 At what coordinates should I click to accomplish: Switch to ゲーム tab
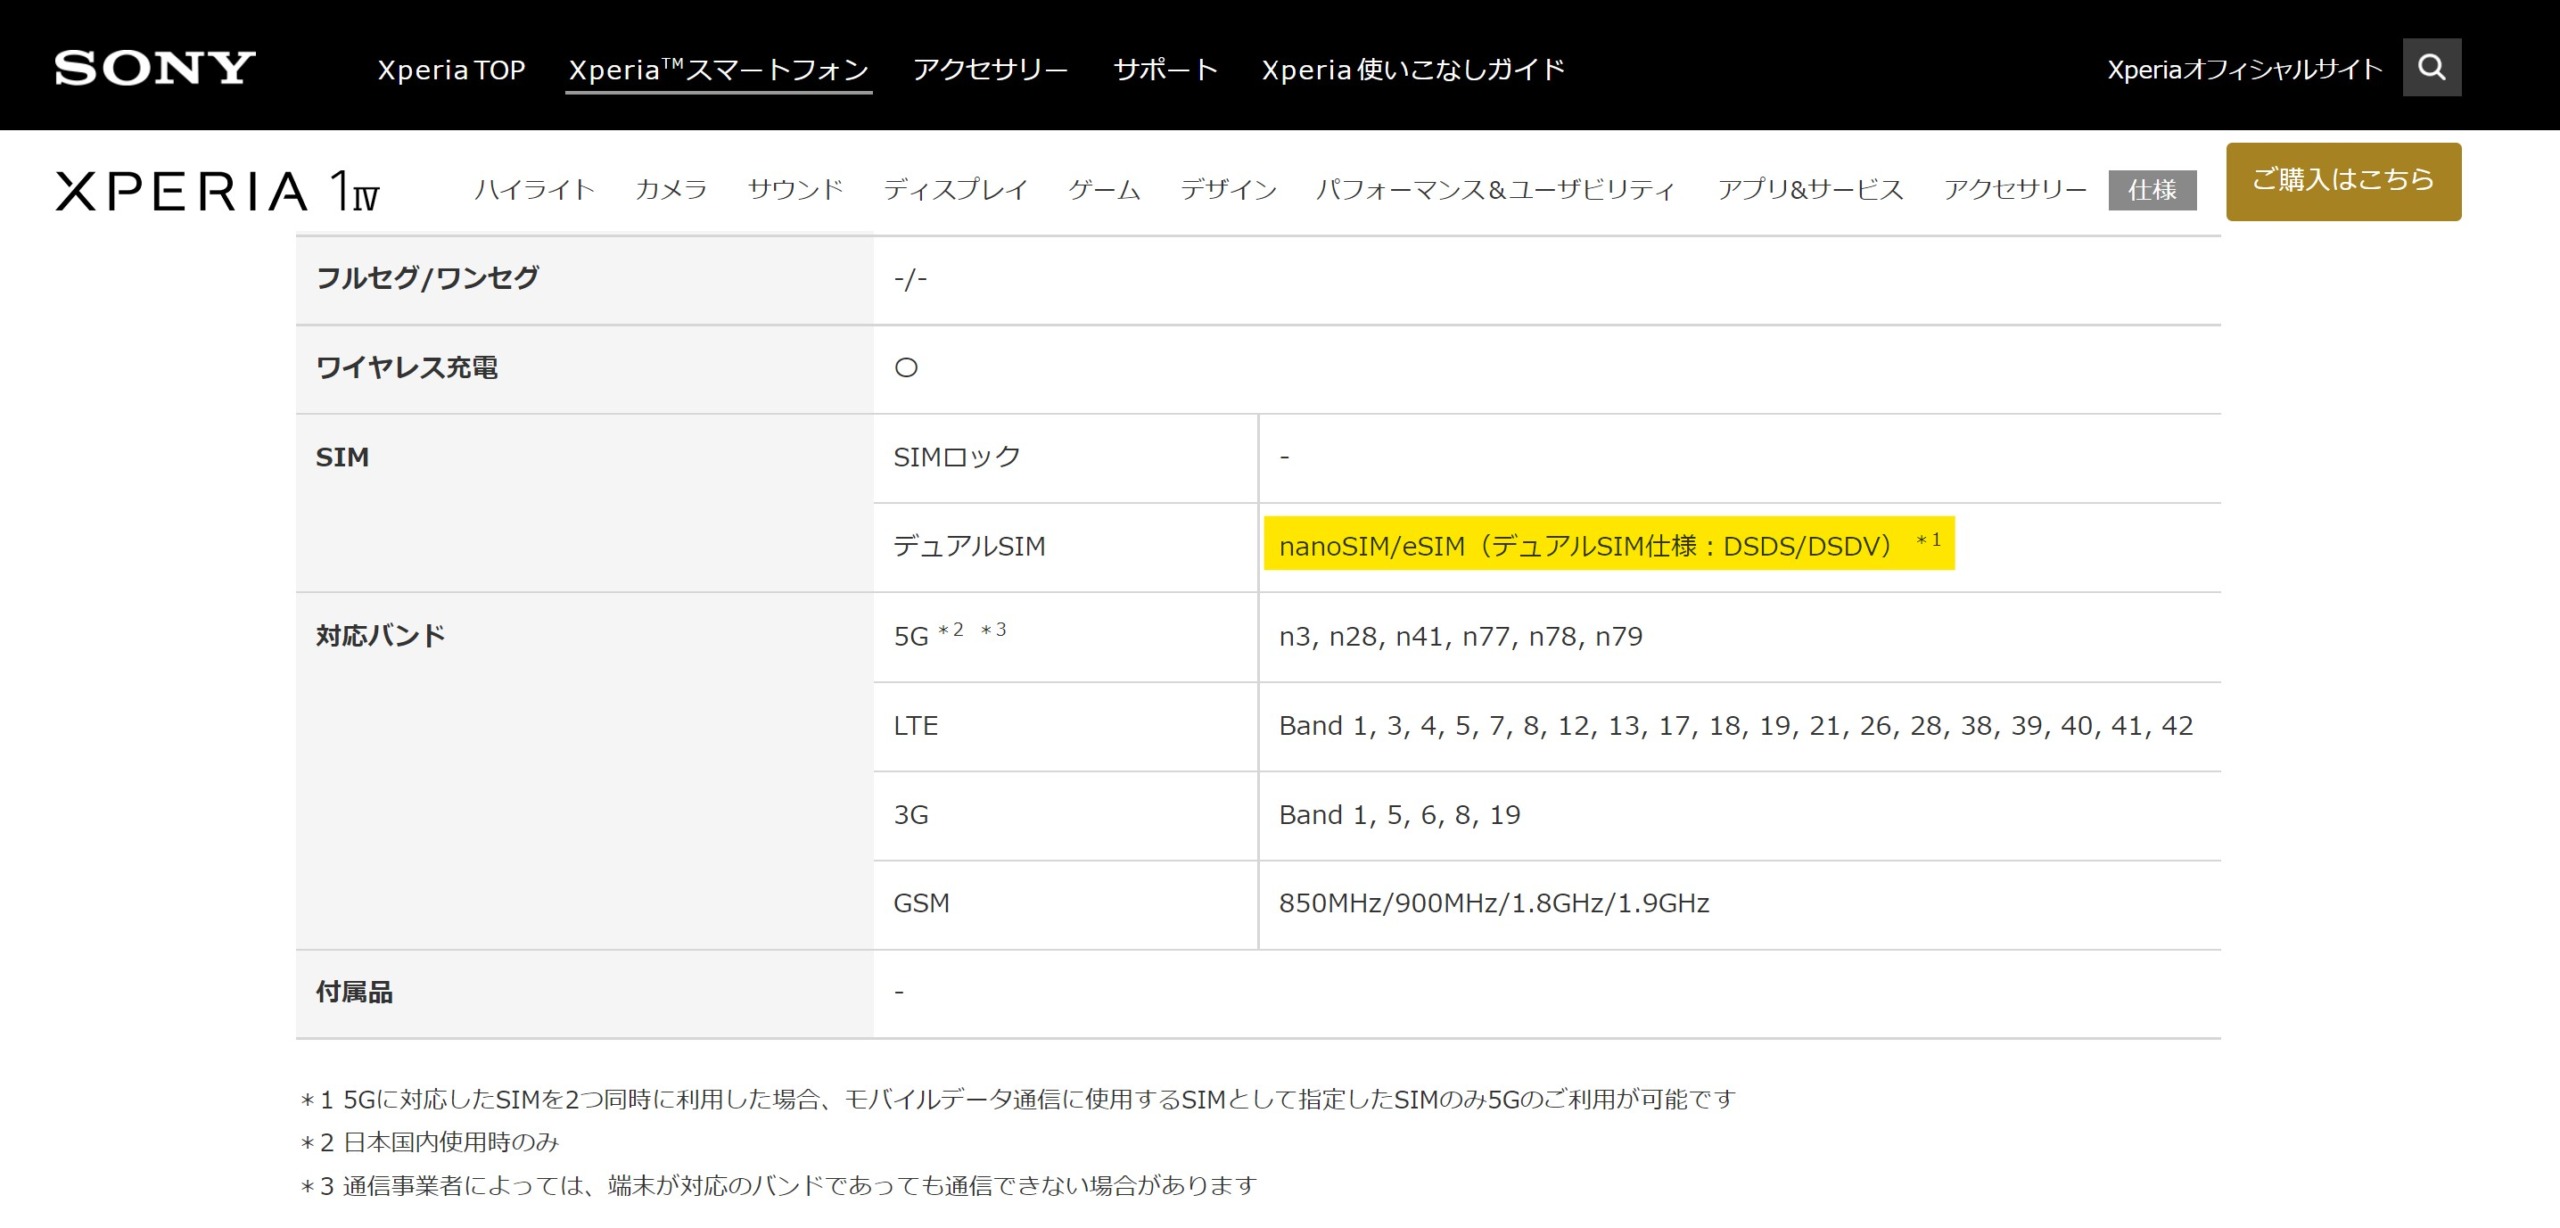[x=1104, y=190]
